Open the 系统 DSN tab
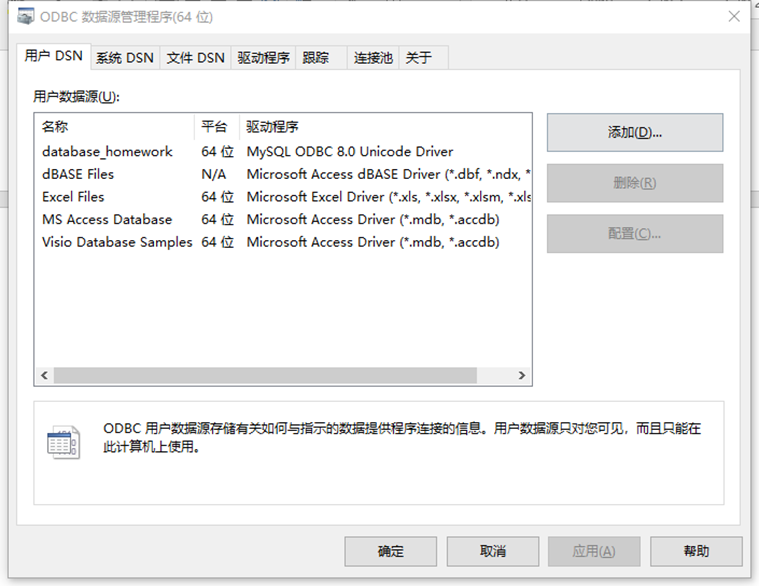This screenshot has height=586, width=759. (124, 58)
